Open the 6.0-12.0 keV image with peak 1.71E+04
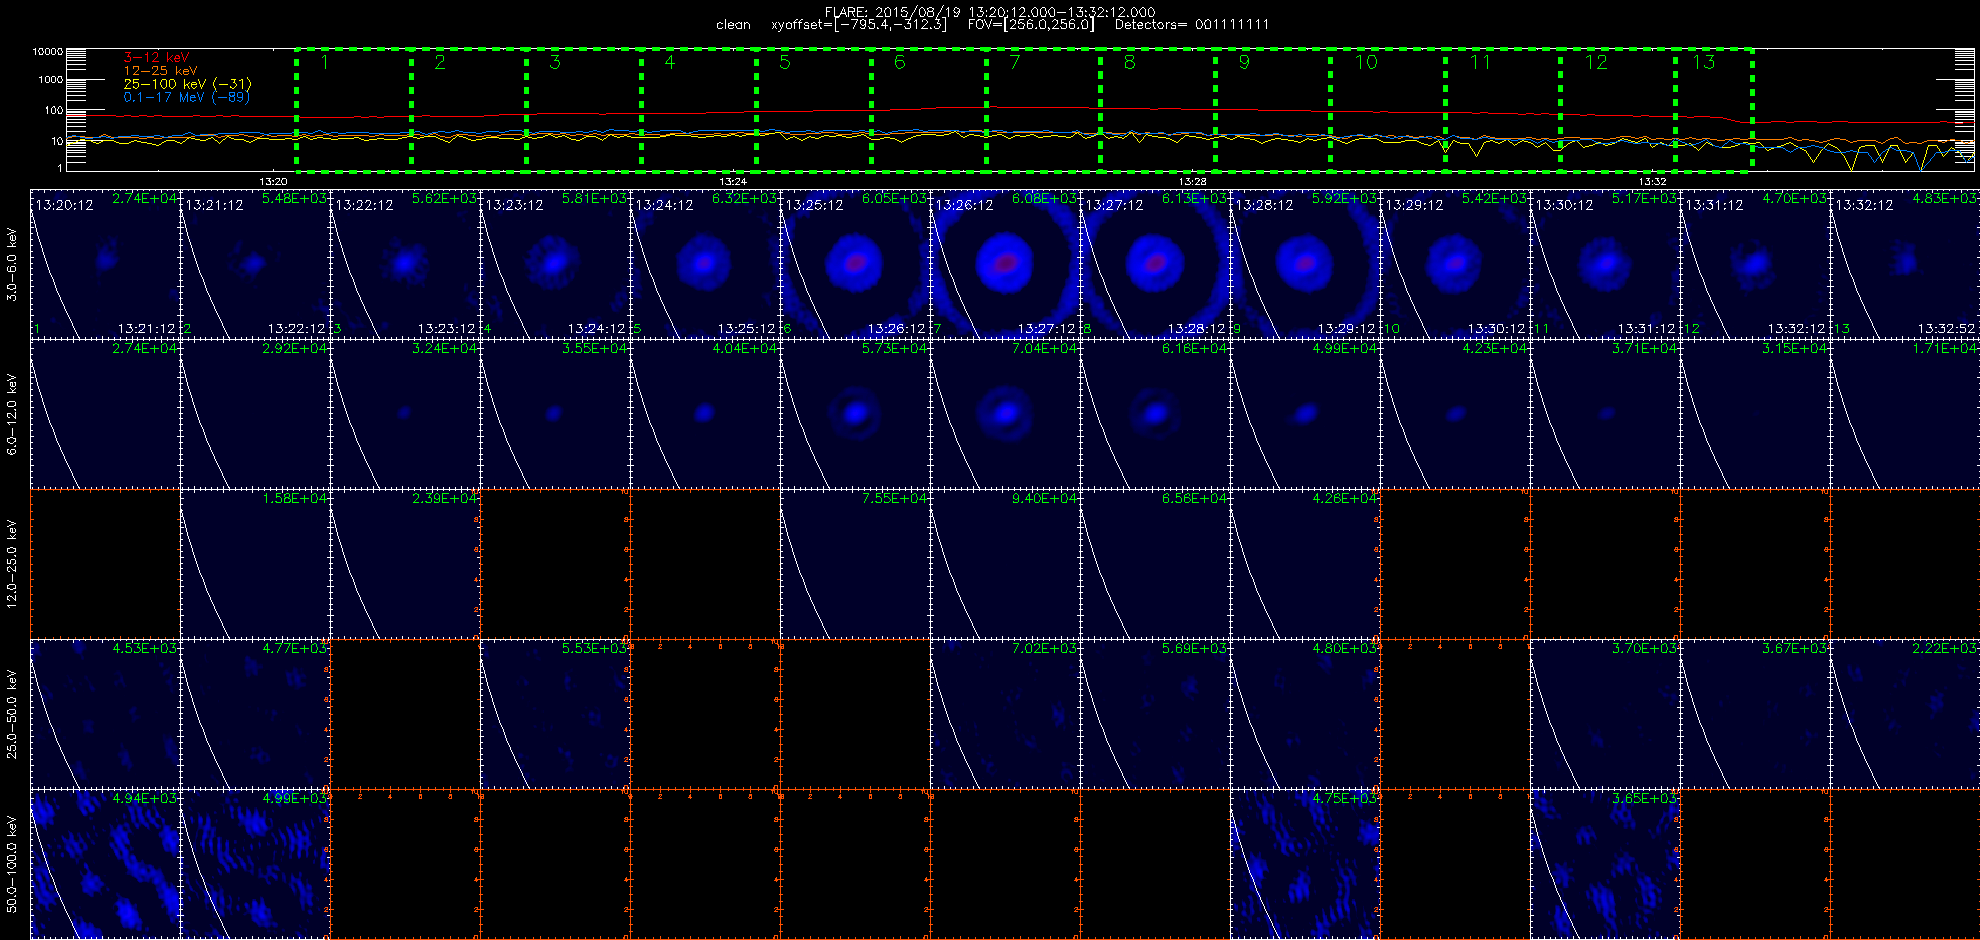The image size is (1980, 940). (x=1905, y=414)
